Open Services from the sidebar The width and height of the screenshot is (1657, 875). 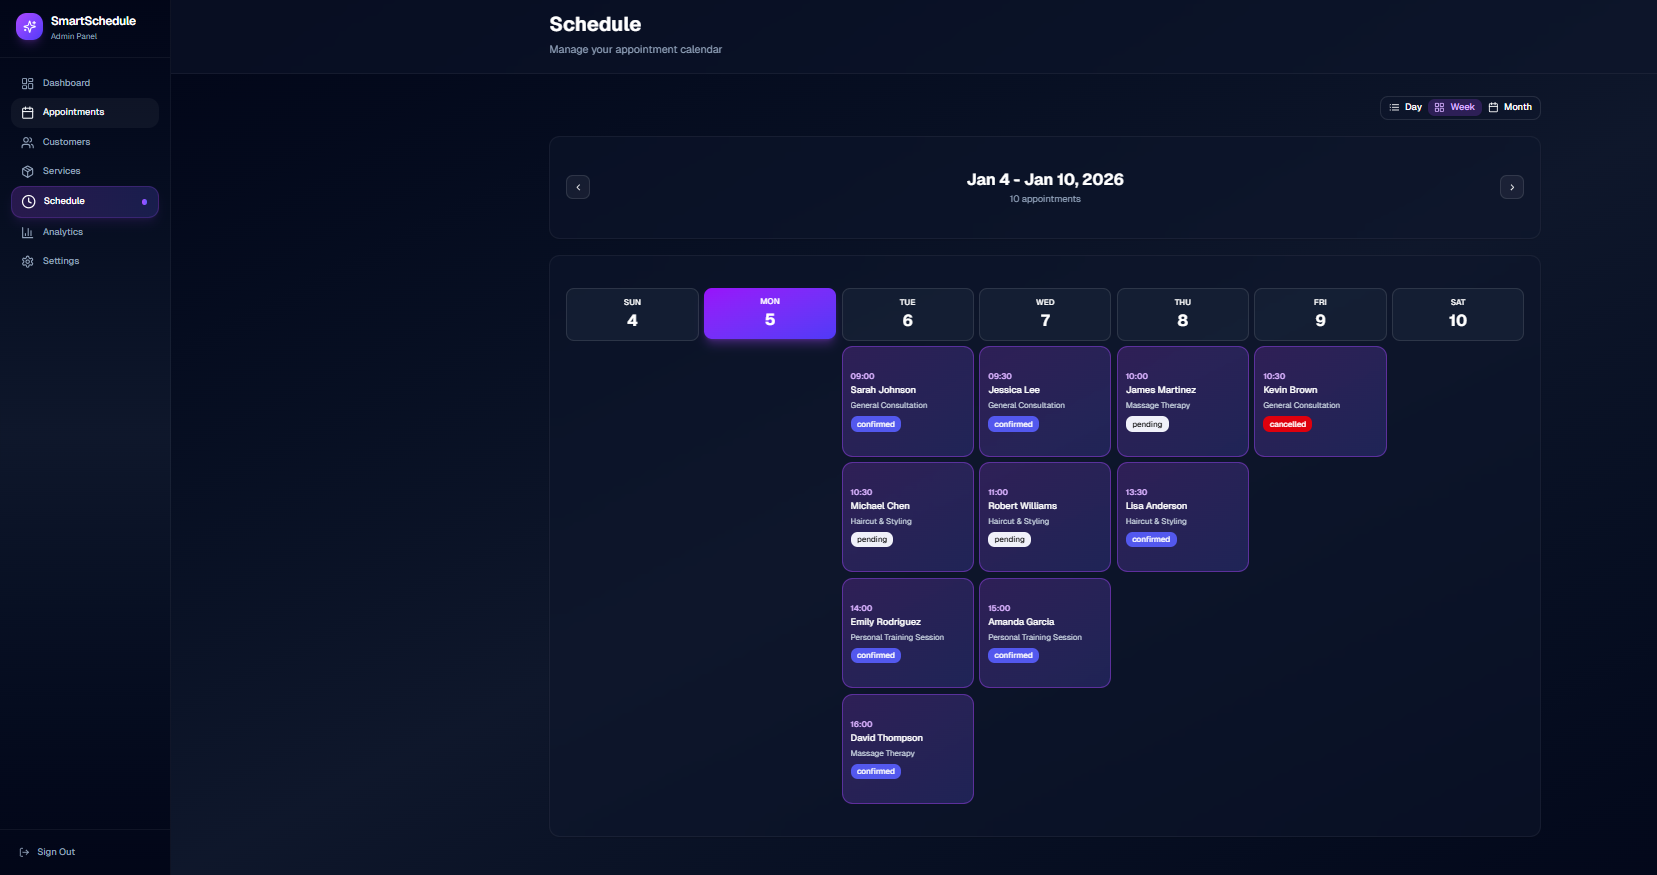(x=85, y=171)
